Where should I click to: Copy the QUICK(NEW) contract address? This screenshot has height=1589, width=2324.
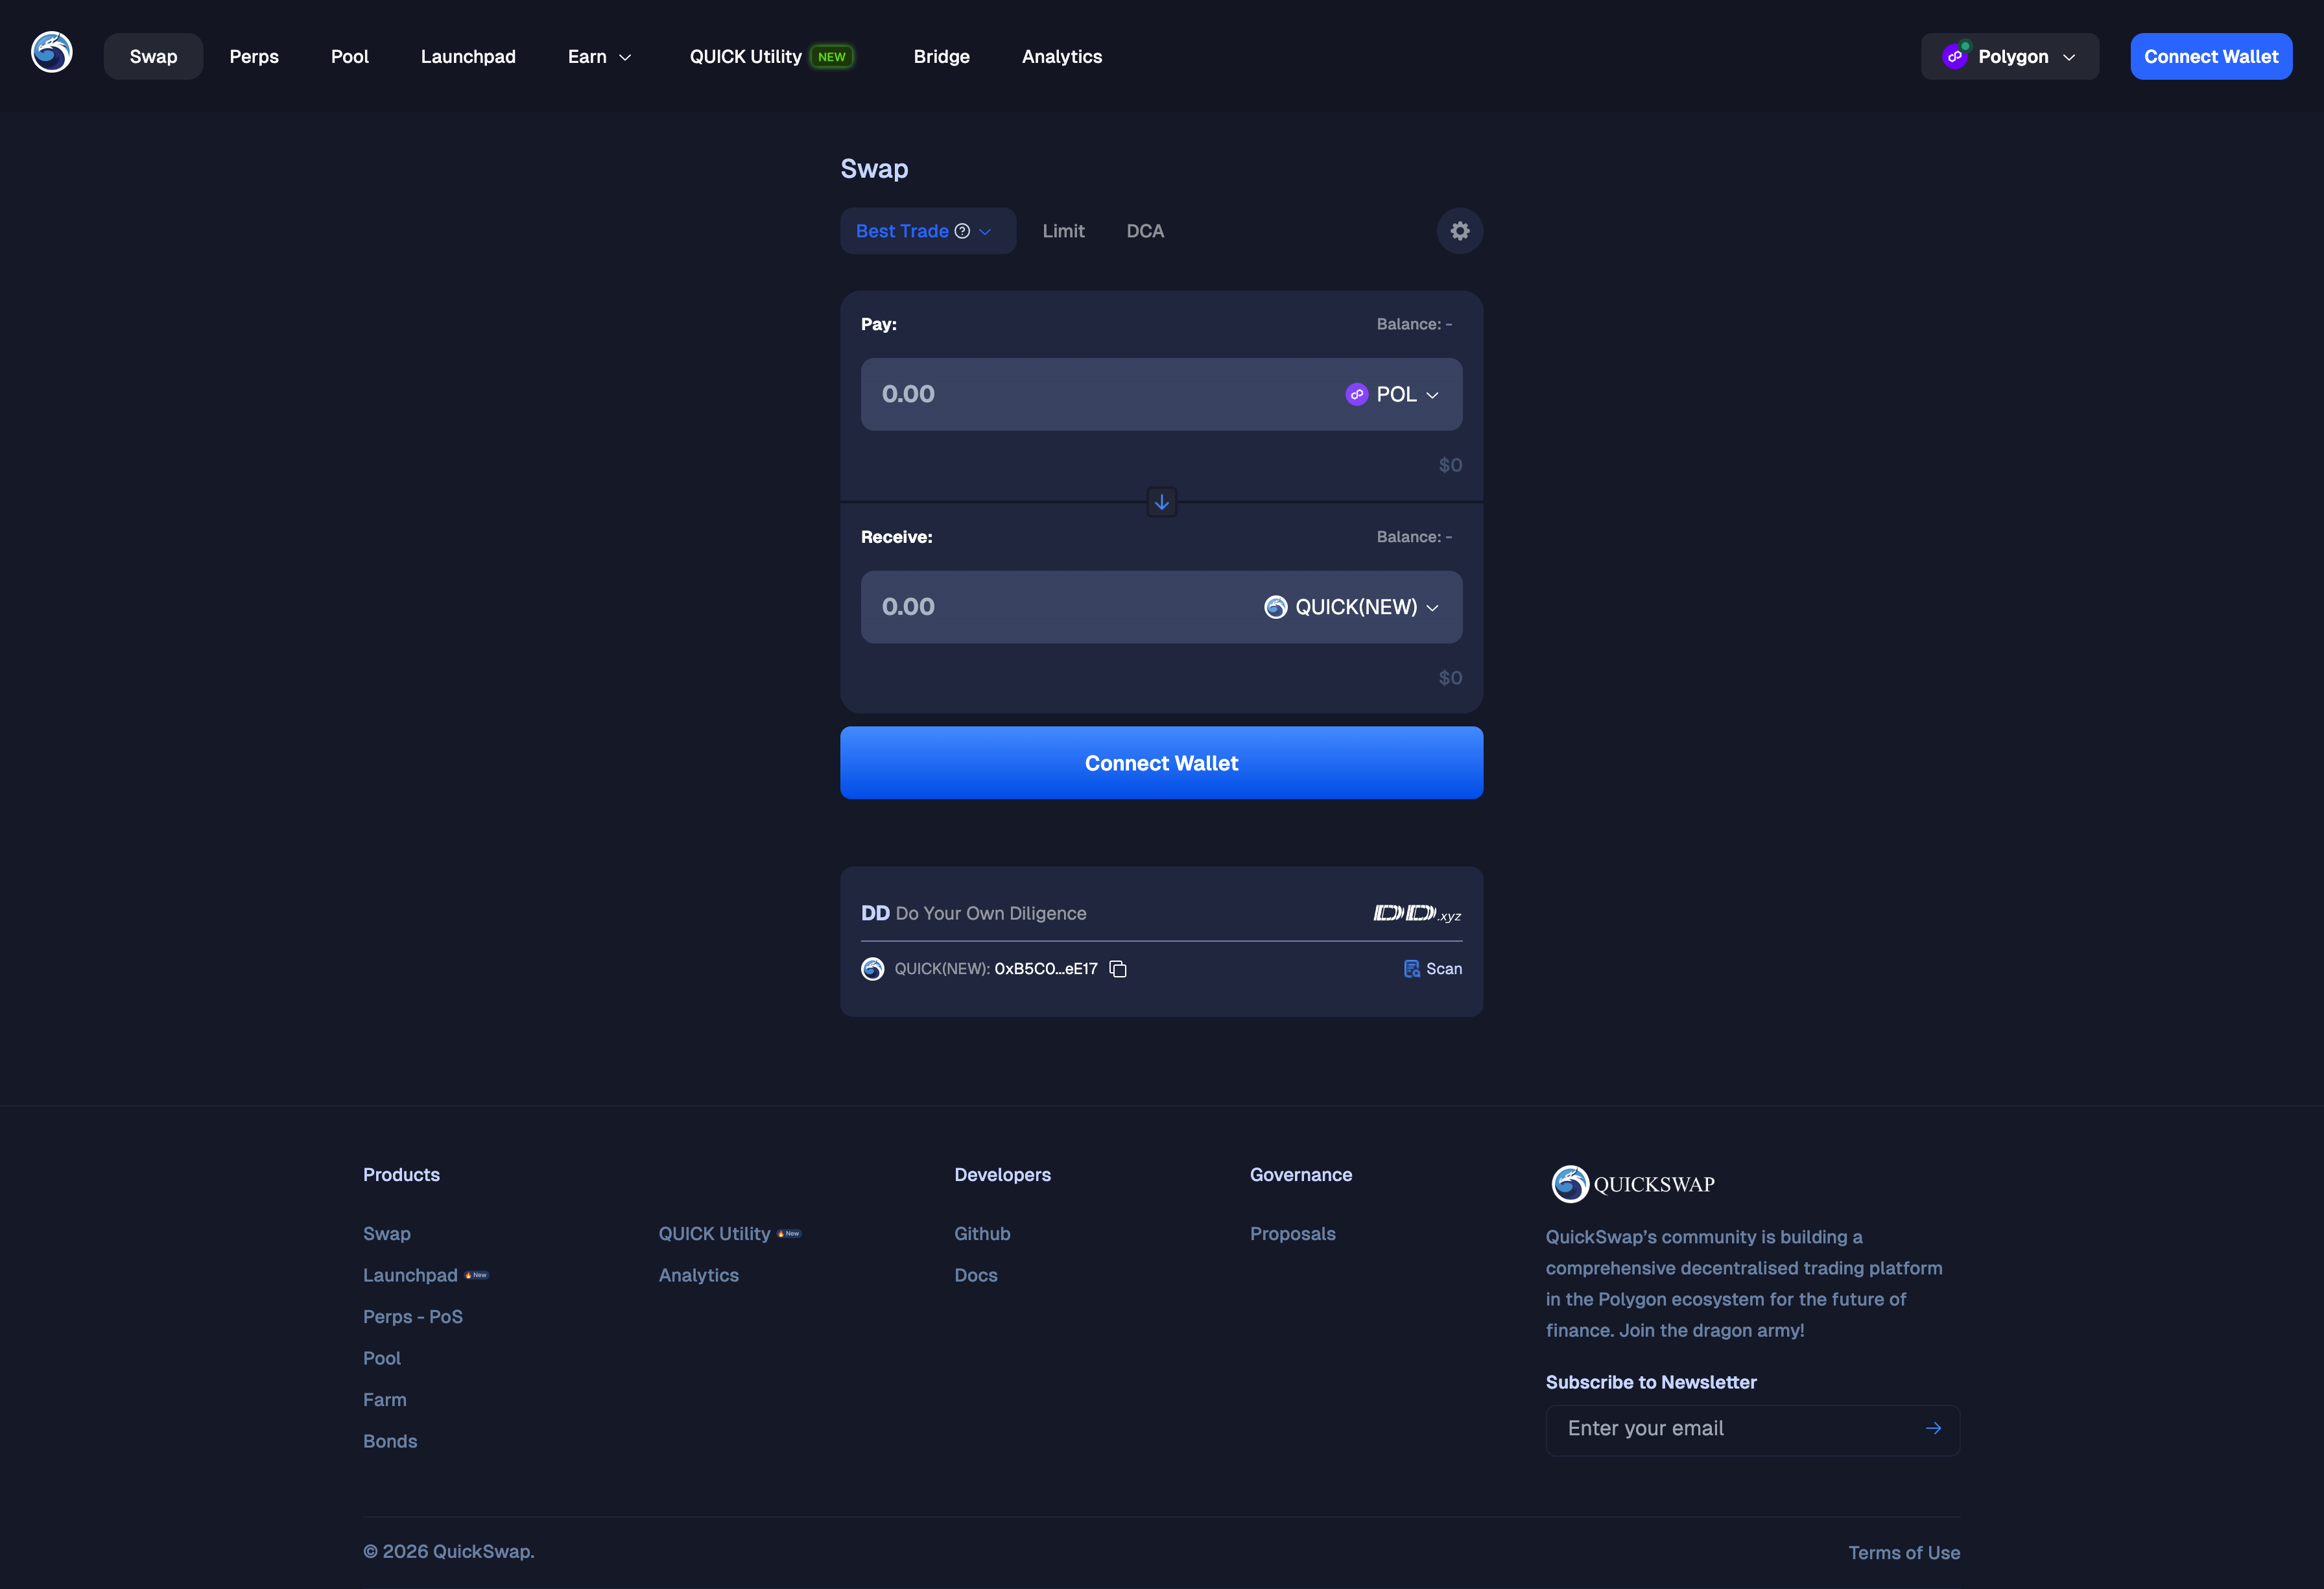tap(1118, 969)
